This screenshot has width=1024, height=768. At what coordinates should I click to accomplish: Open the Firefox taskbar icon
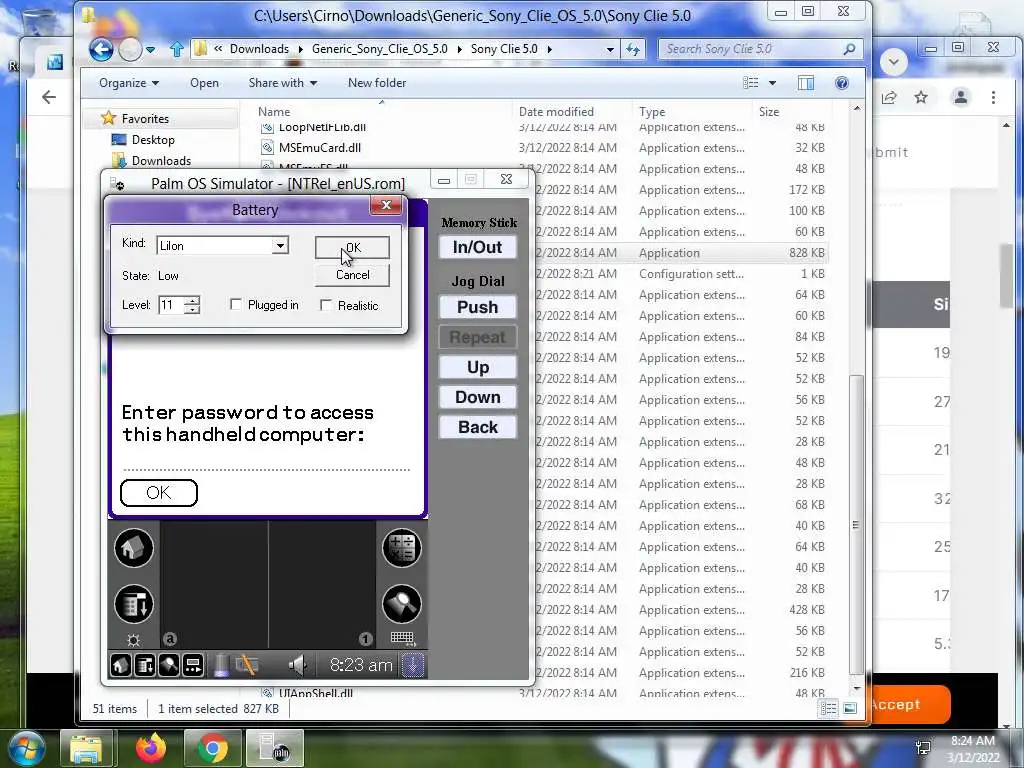point(151,748)
